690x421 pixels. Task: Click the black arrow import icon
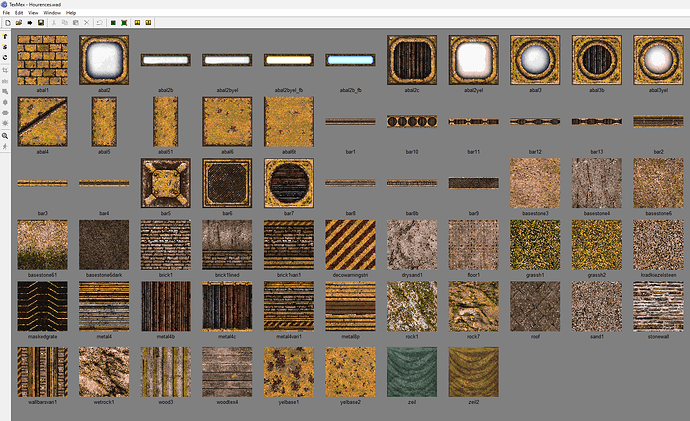click(29, 22)
